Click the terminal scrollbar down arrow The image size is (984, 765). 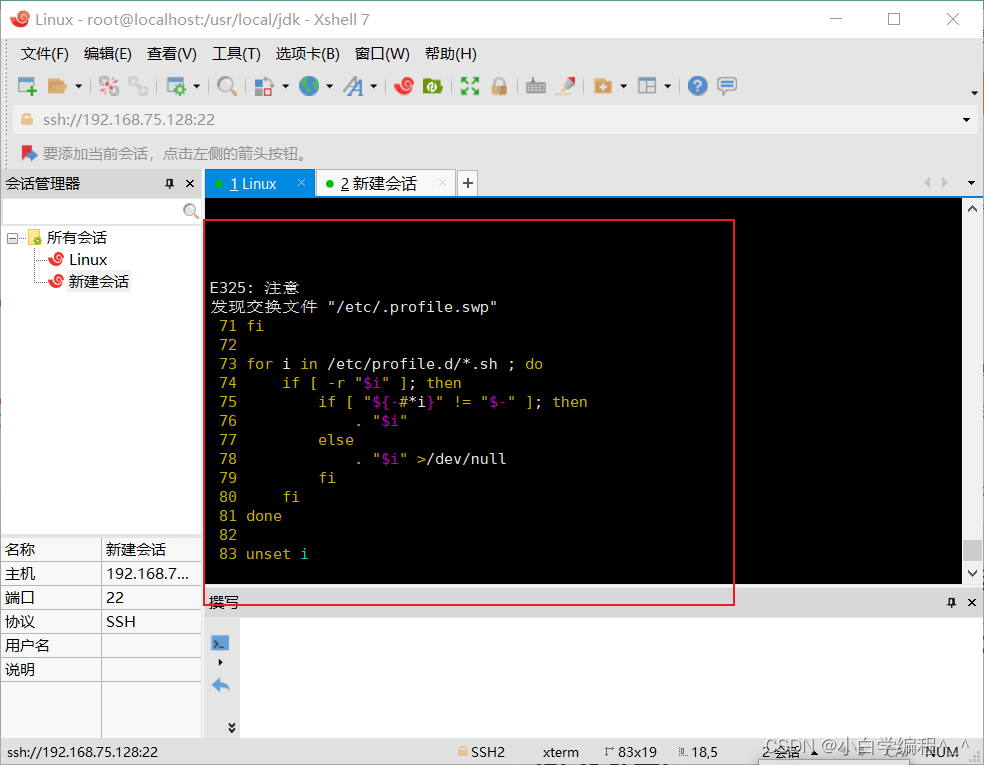click(972, 573)
